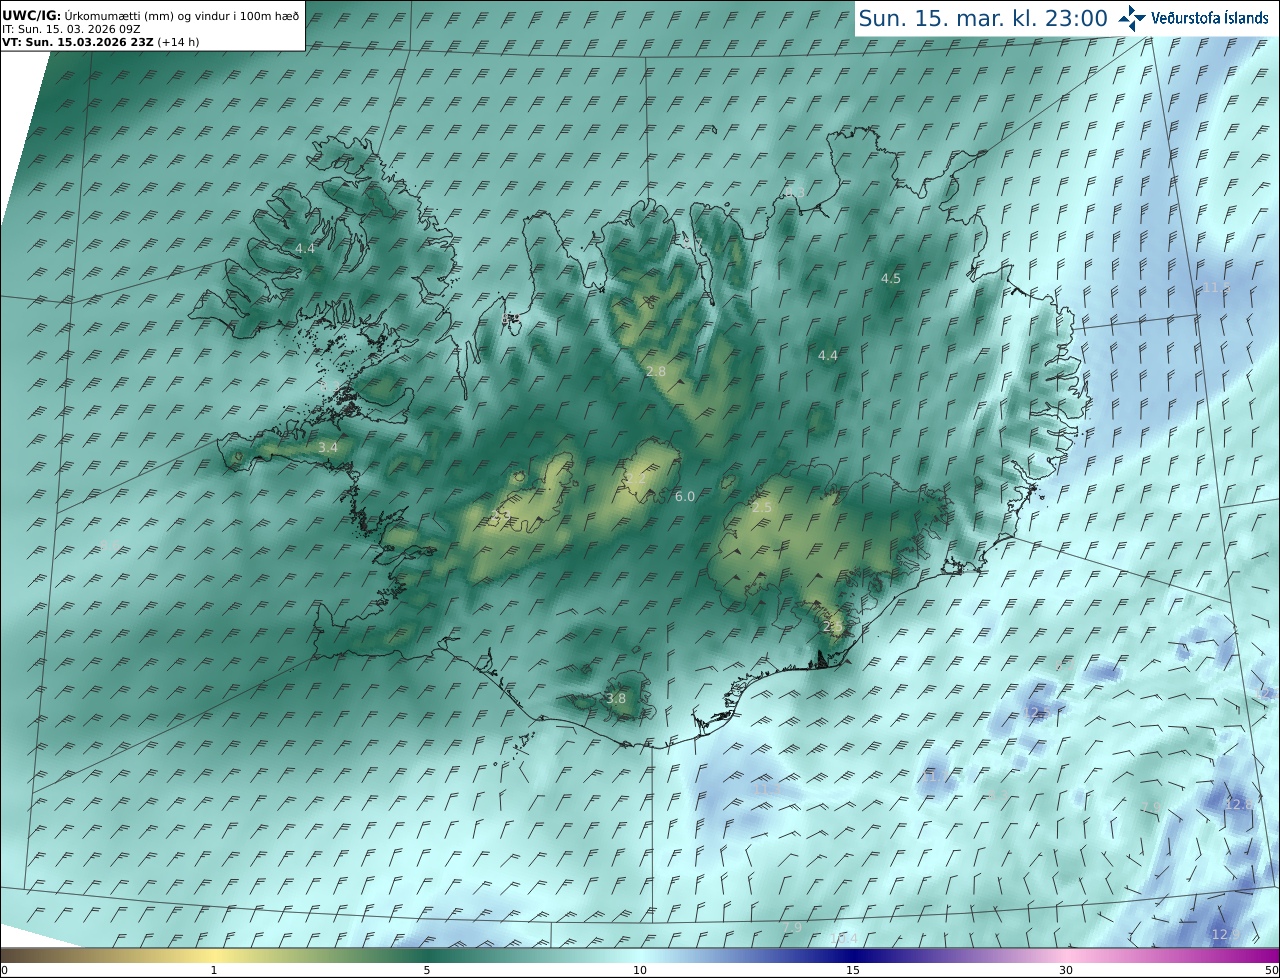This screenshot has height=978, width=1280.
Task: Click the legend tick label "5"
Action: tap(427, 970)
